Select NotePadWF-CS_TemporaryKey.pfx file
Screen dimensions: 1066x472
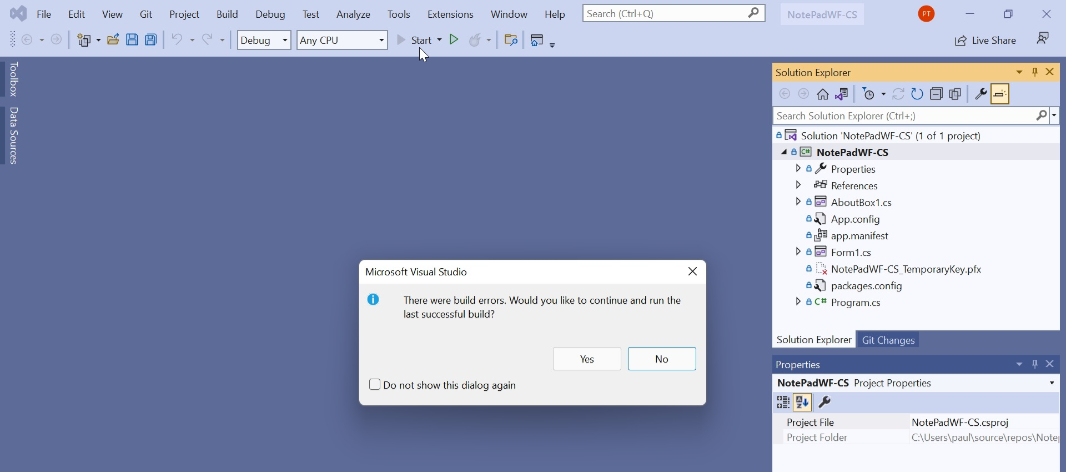[x=906, y=269]
